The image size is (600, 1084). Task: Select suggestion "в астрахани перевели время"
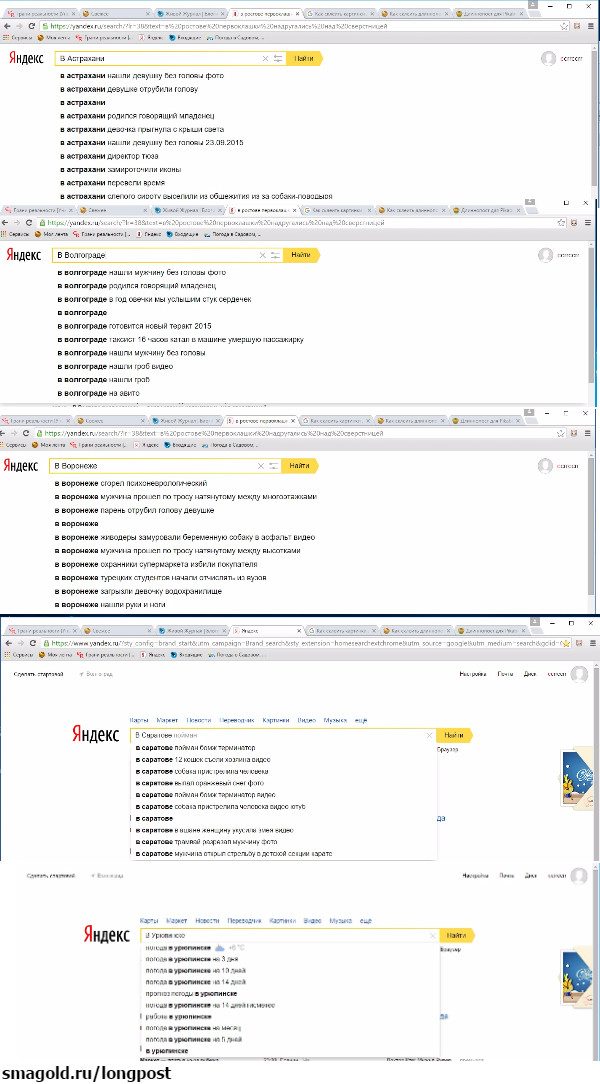coord(113,183)
